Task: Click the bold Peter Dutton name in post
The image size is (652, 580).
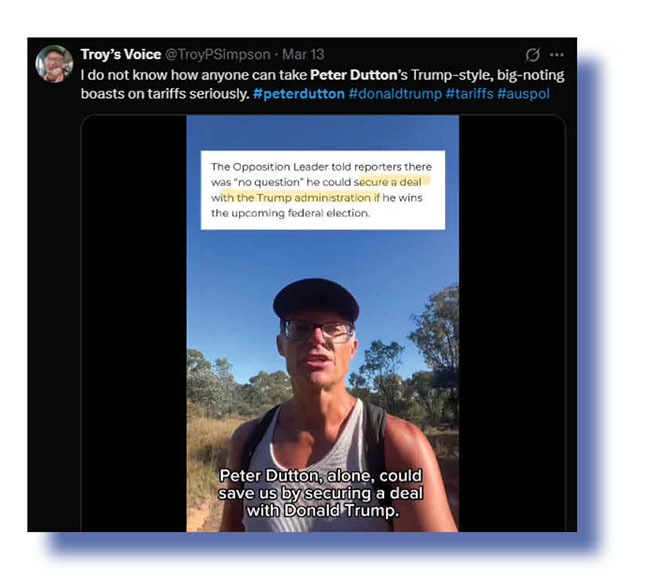Action: (353, 75)
